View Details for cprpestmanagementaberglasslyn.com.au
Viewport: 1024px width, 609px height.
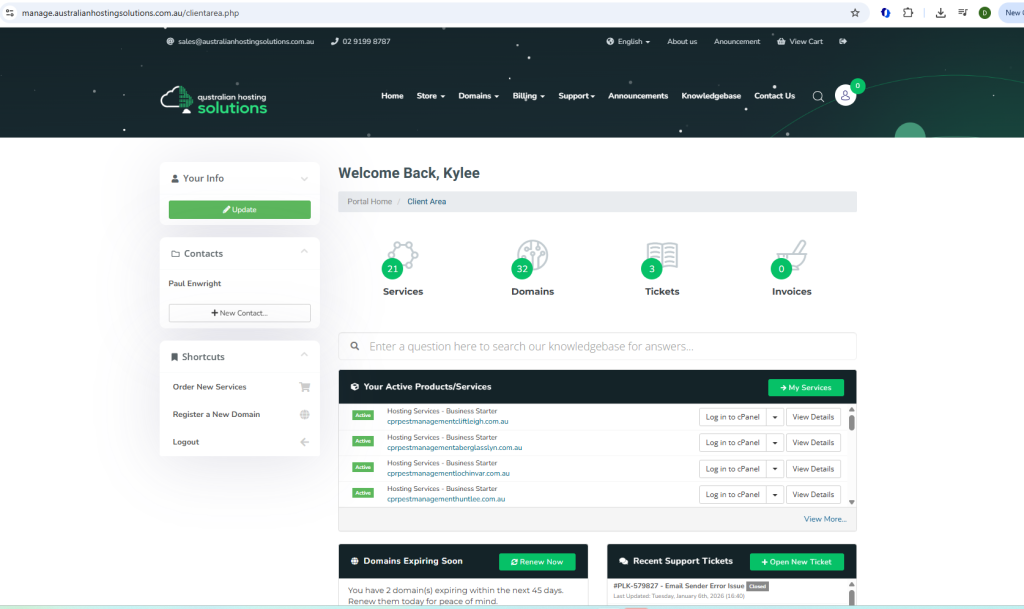click(x=813, y=443)
